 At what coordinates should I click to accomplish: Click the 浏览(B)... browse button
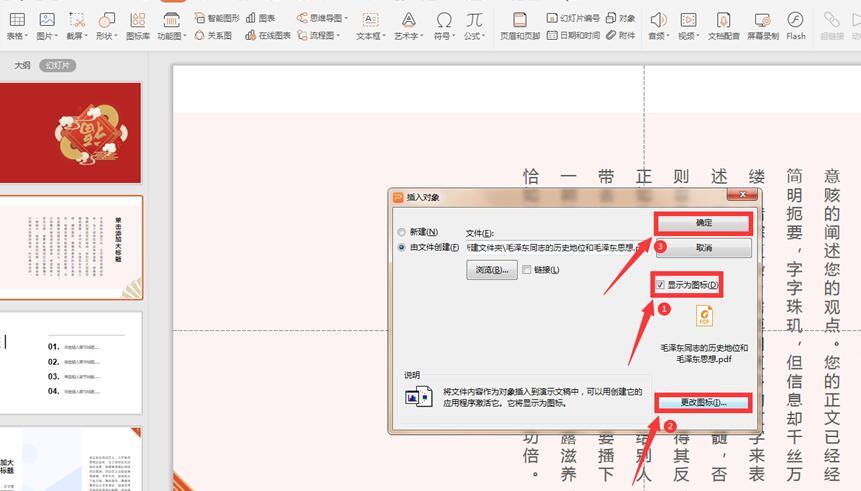(491, 270)
